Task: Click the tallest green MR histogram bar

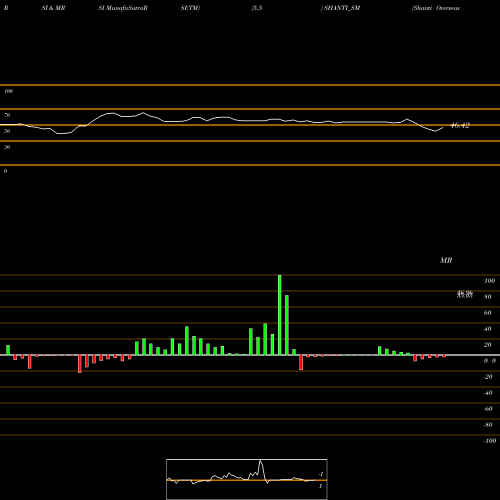Action: [x=280, y=315]
